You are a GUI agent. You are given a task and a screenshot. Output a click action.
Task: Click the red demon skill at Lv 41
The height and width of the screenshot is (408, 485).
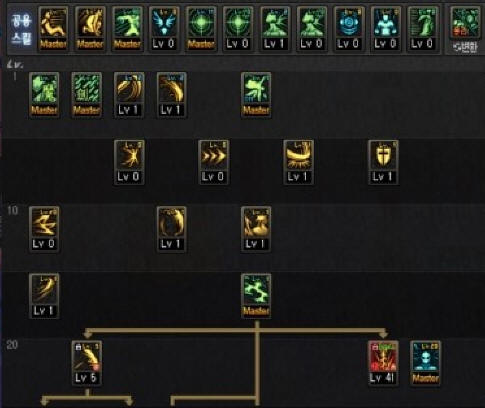[x=383, y=363]
